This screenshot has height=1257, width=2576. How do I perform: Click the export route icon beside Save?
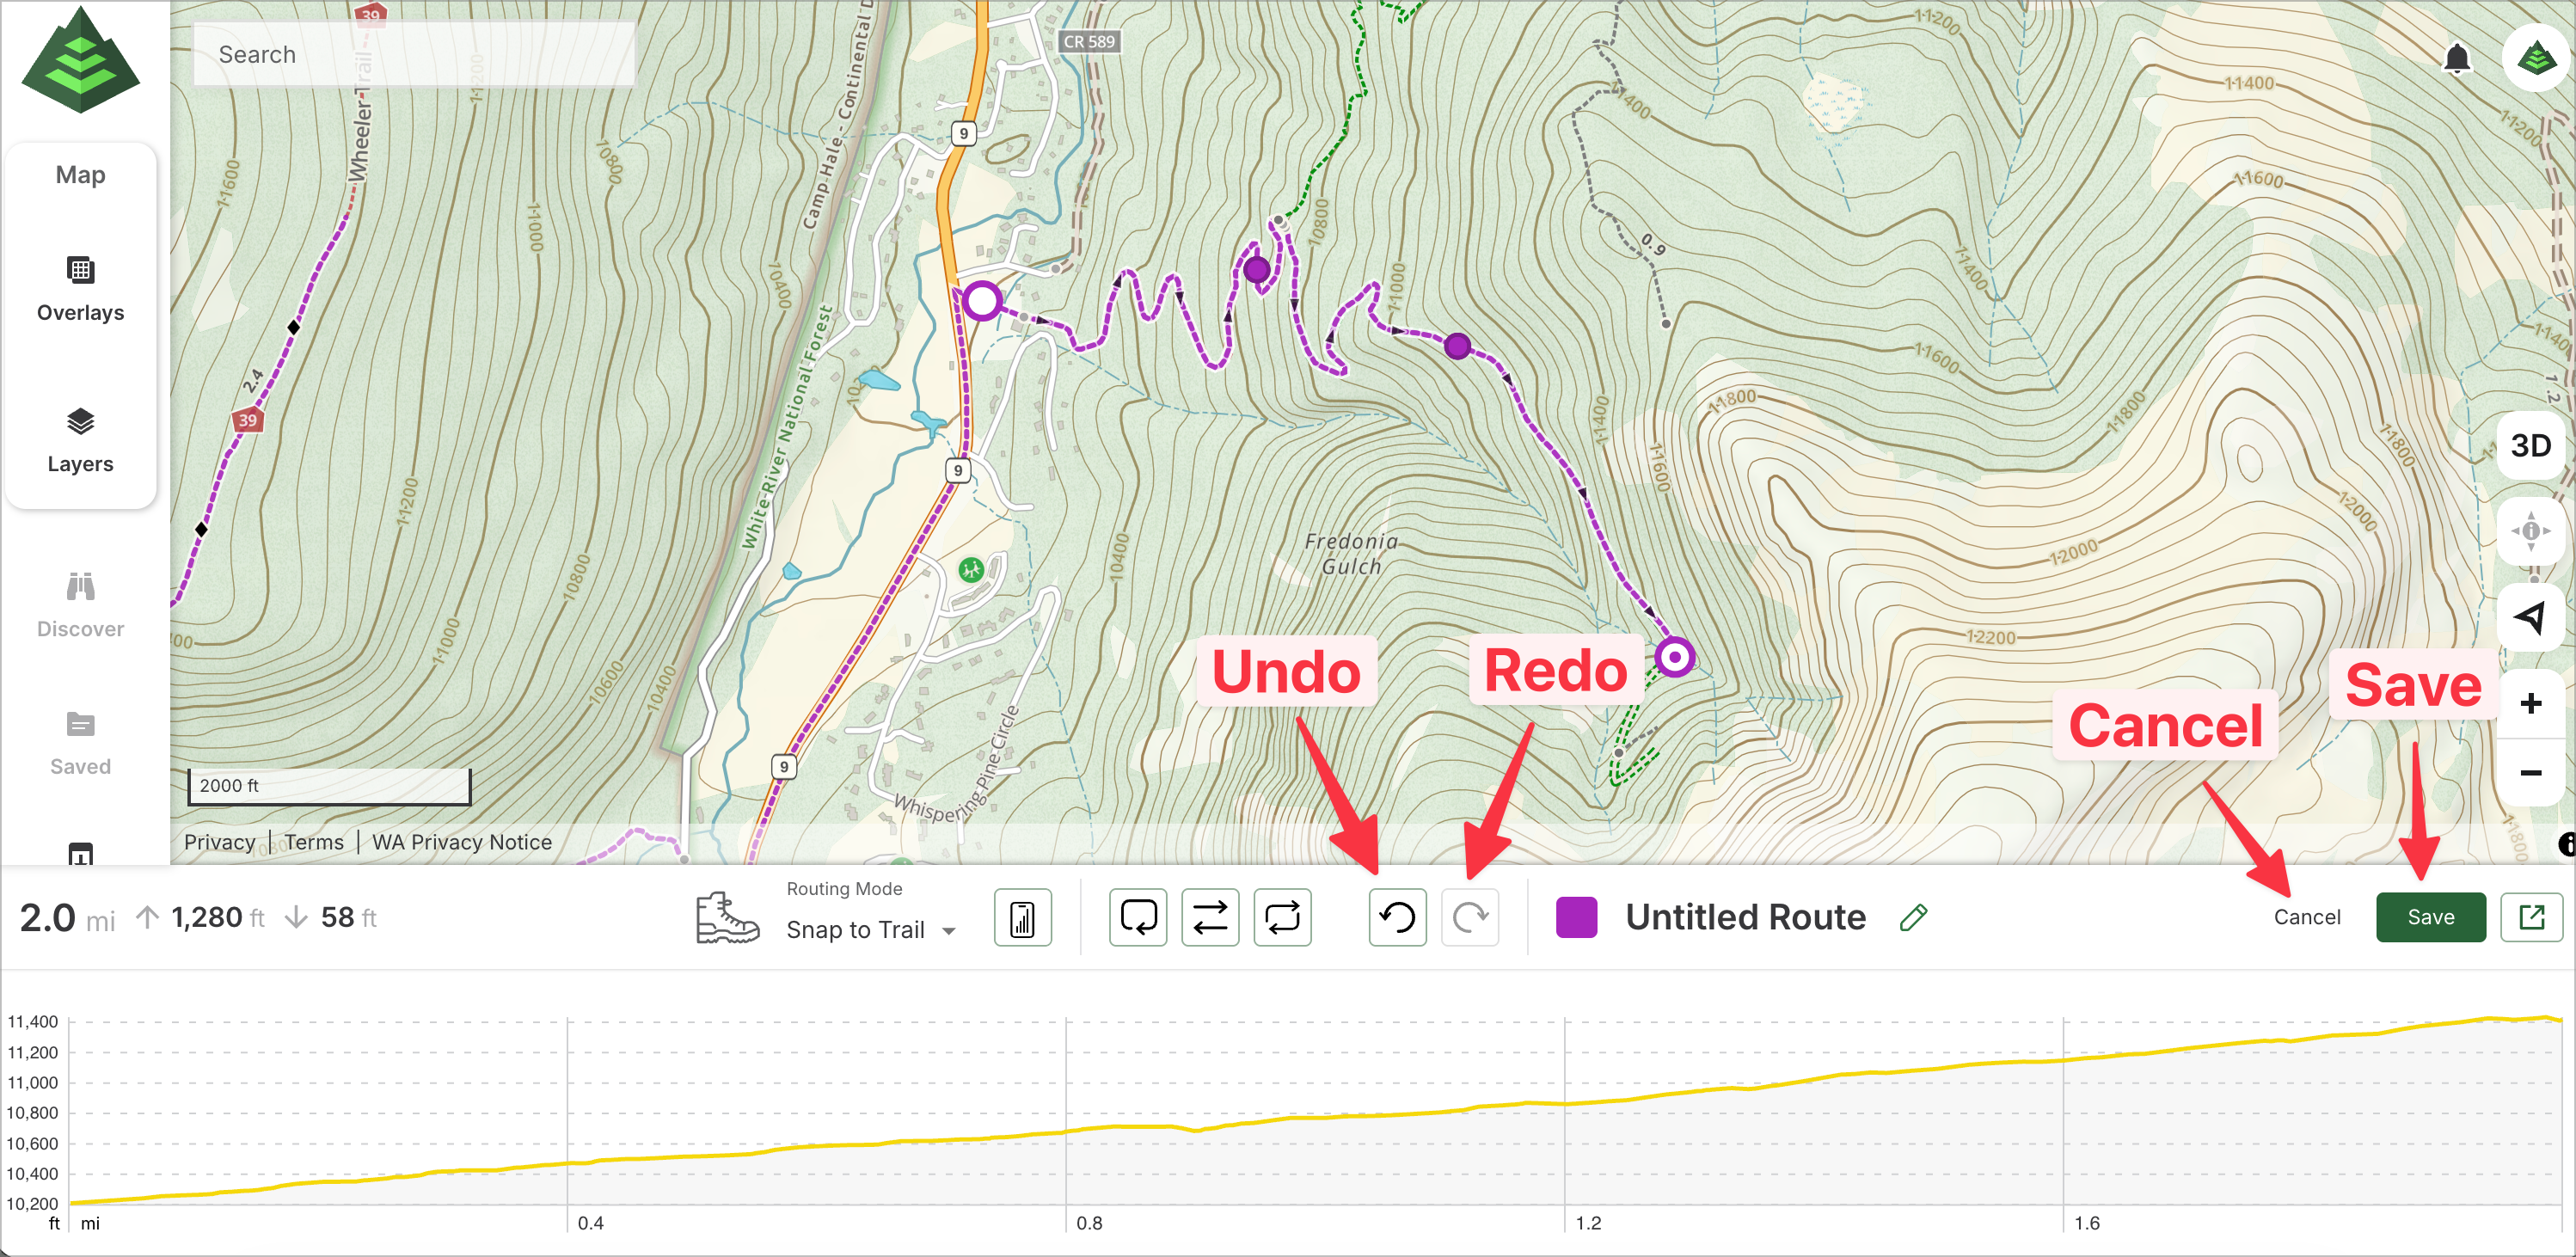click(2531, 917)
